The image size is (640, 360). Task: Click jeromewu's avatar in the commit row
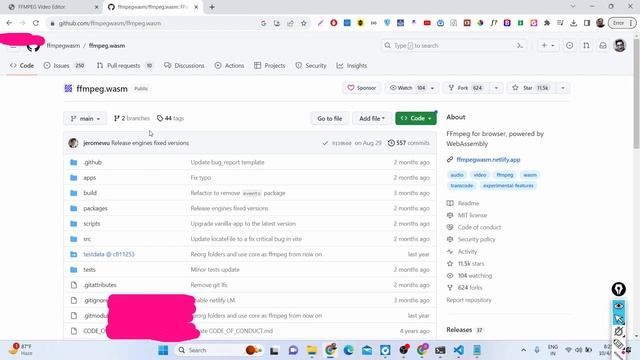(x=73, y=143)
